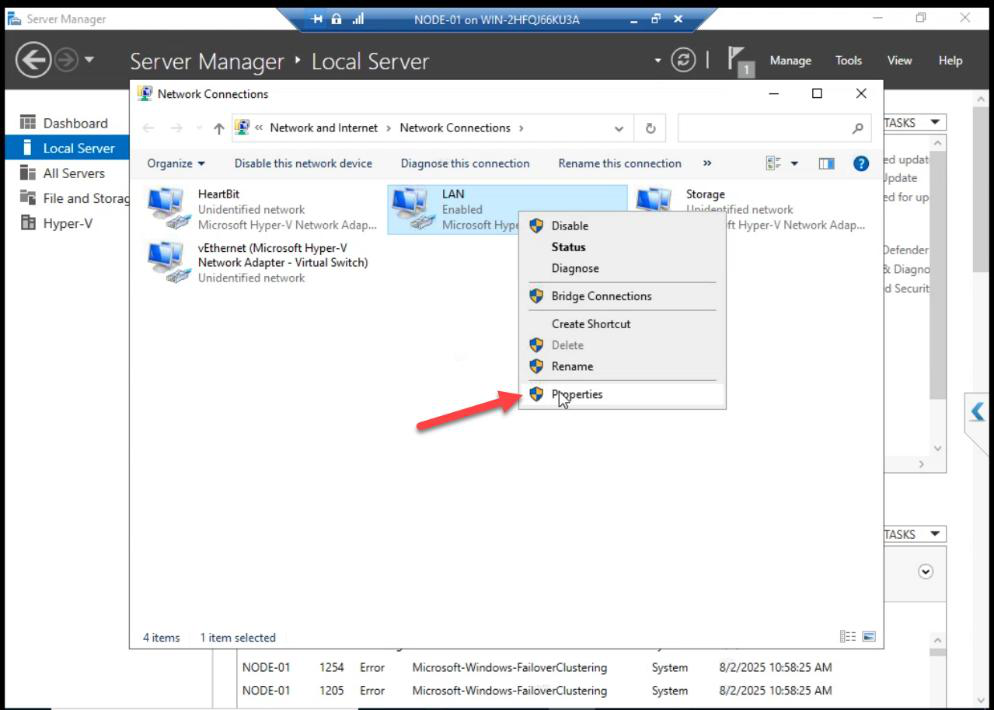Open the address bar history dropdown
The width and height of the screenshot is (994, 710).
[619, 129]
